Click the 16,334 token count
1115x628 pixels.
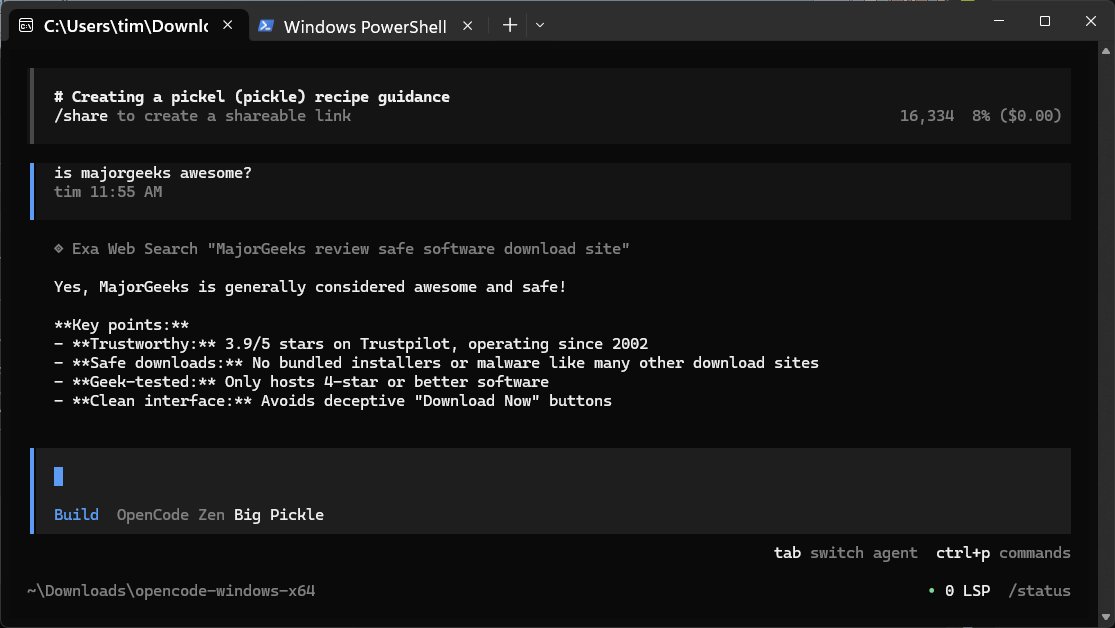(x=927, y=116)
